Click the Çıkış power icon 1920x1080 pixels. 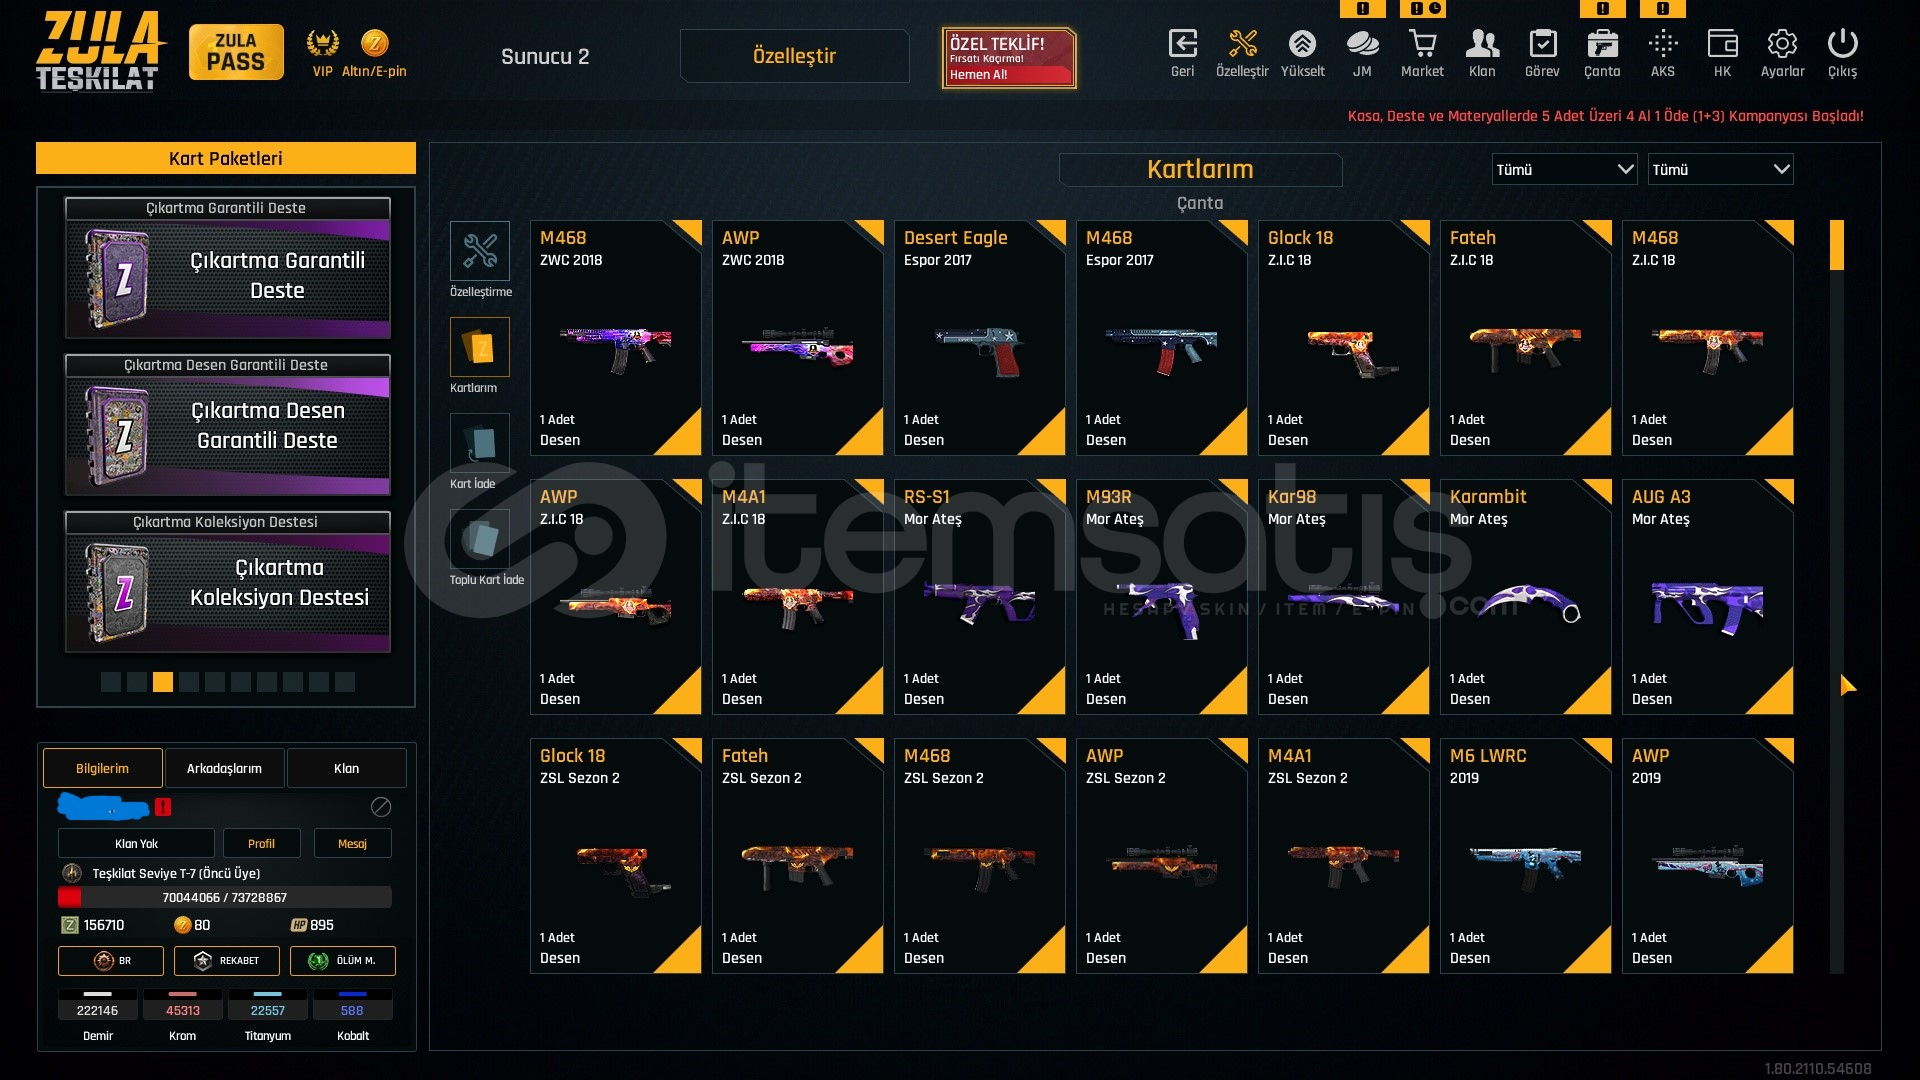coord(1842,44)
